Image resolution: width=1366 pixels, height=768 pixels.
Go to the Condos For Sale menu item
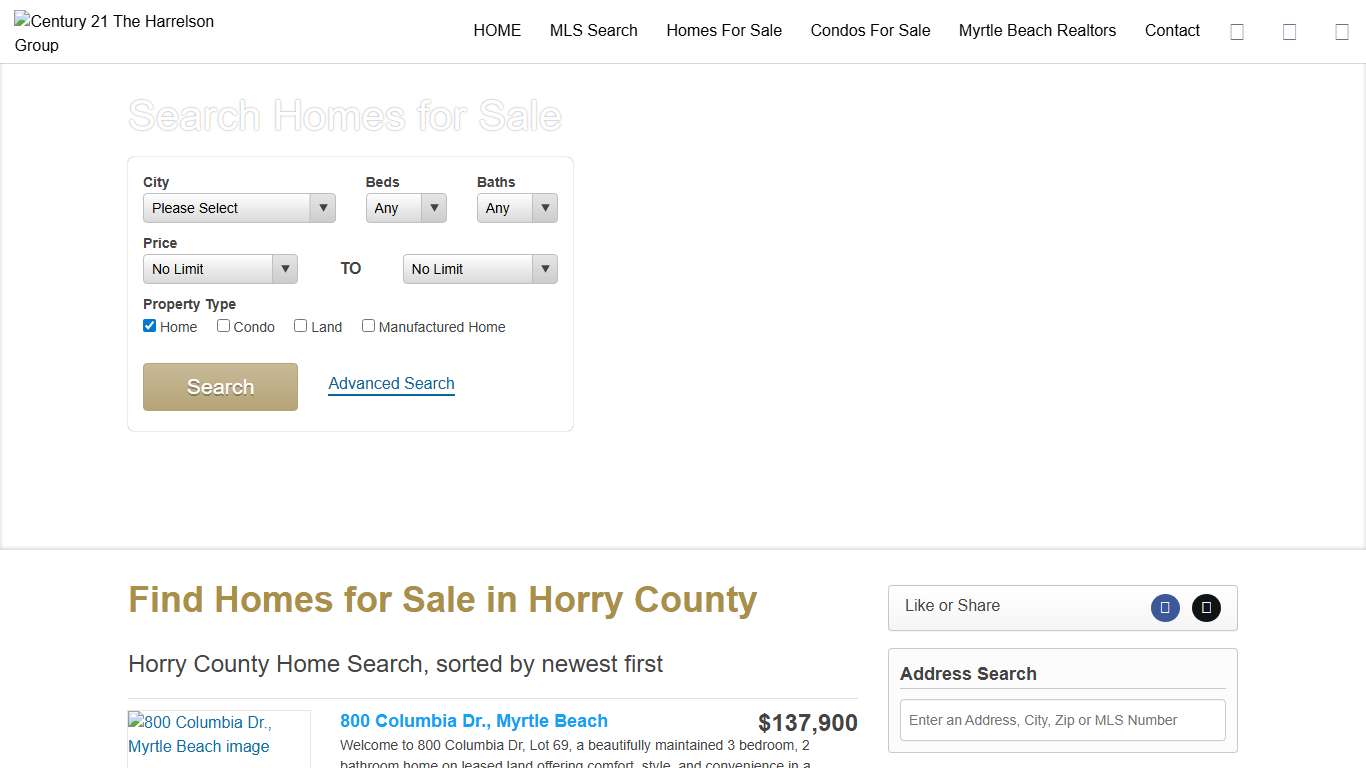[x=870, y=30]
